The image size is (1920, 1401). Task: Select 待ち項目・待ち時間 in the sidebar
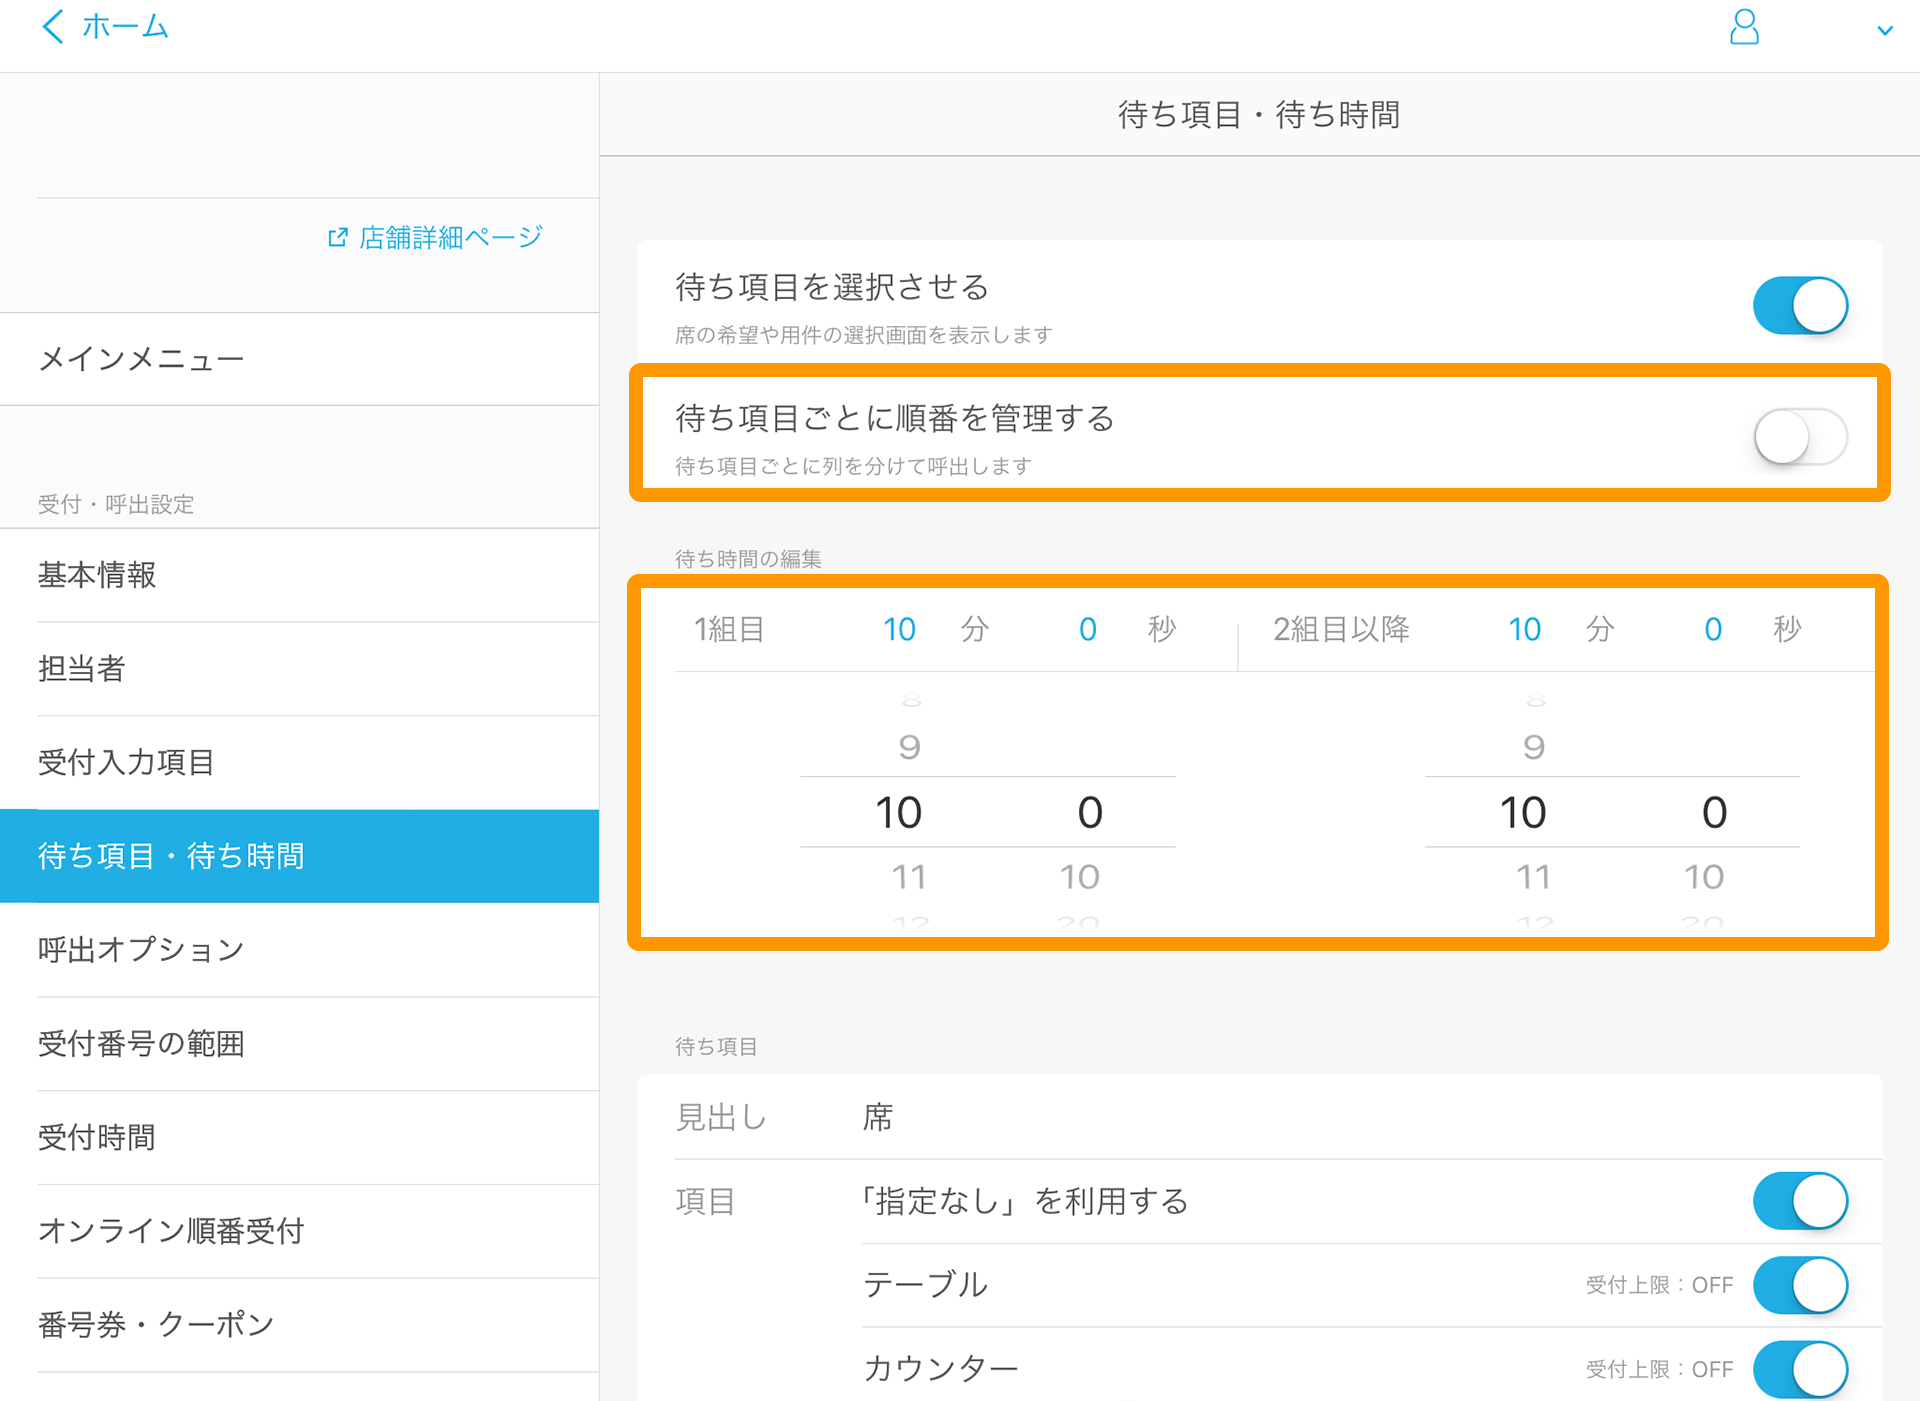pos(300,856)
